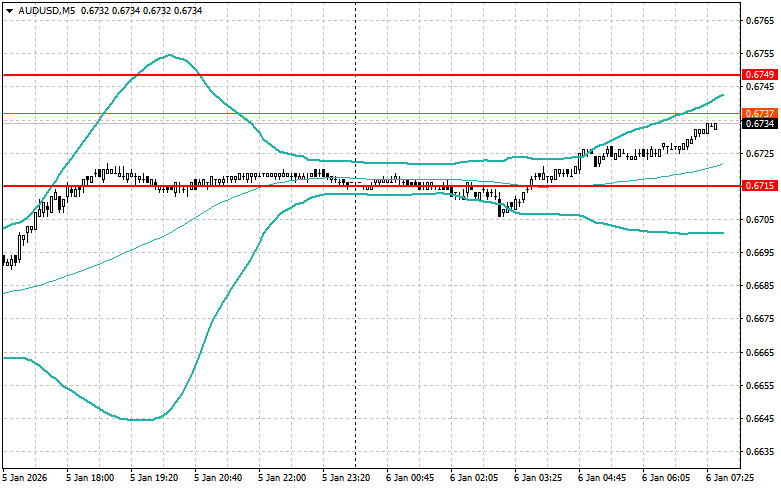Click the 6 Jan 03:25 time label
Viewport: 781px width, 489px height.
pos(538,478)
